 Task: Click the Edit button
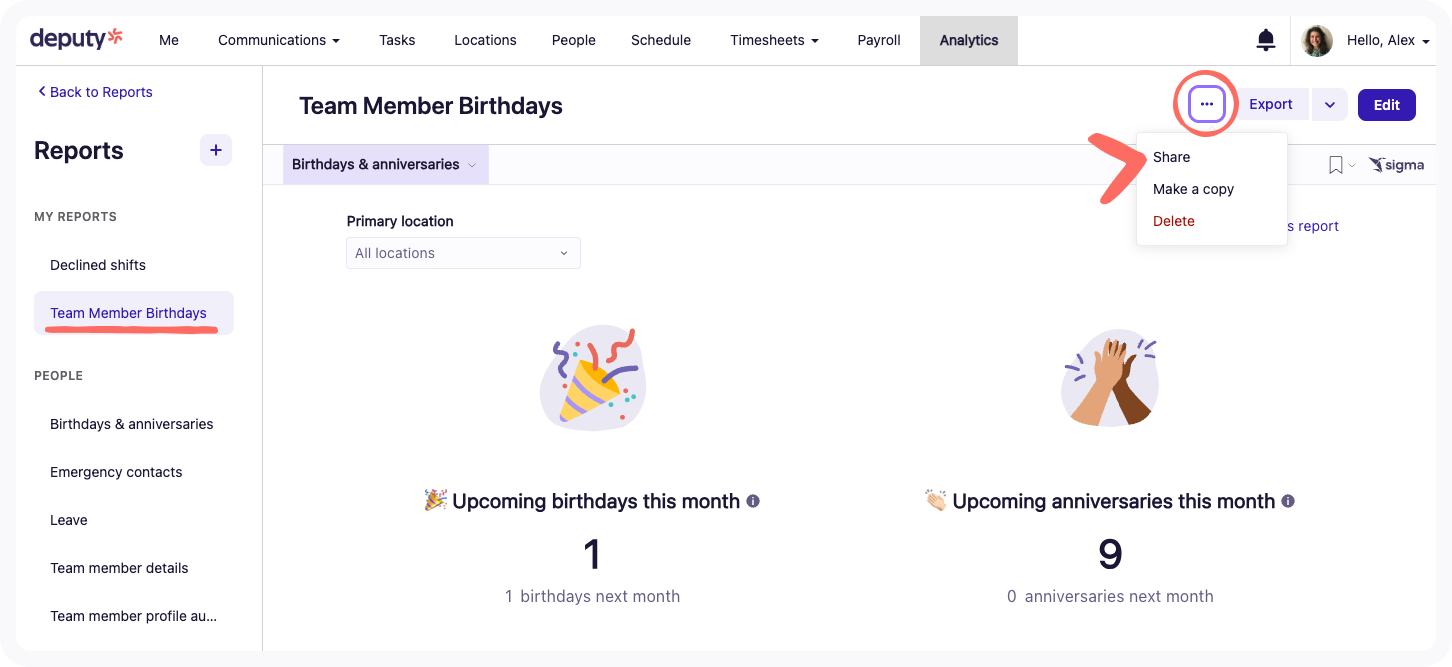1387,104
